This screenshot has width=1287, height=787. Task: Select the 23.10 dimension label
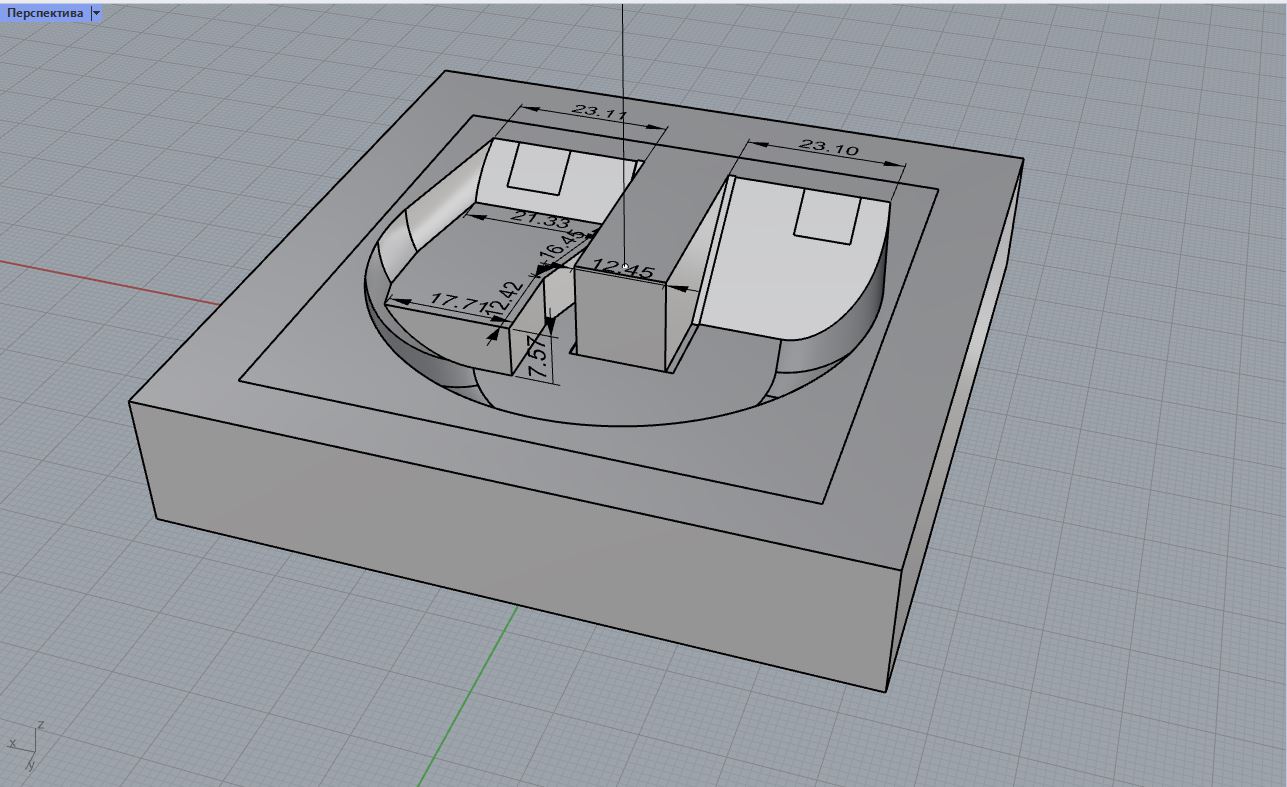(829, 147)
